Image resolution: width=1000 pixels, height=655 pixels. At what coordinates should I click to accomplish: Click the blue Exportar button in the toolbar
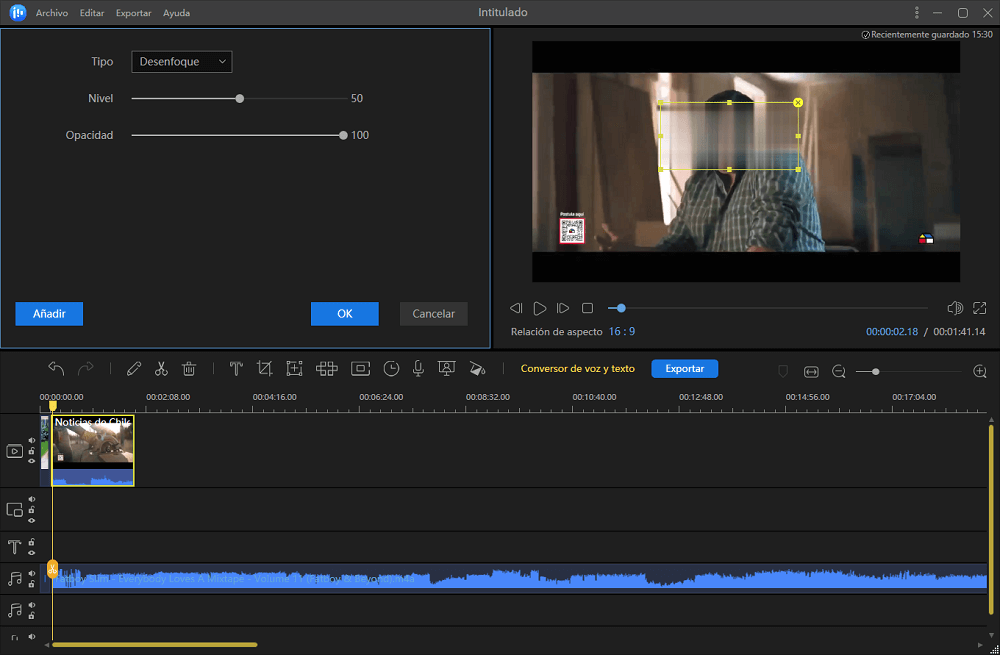684,369
